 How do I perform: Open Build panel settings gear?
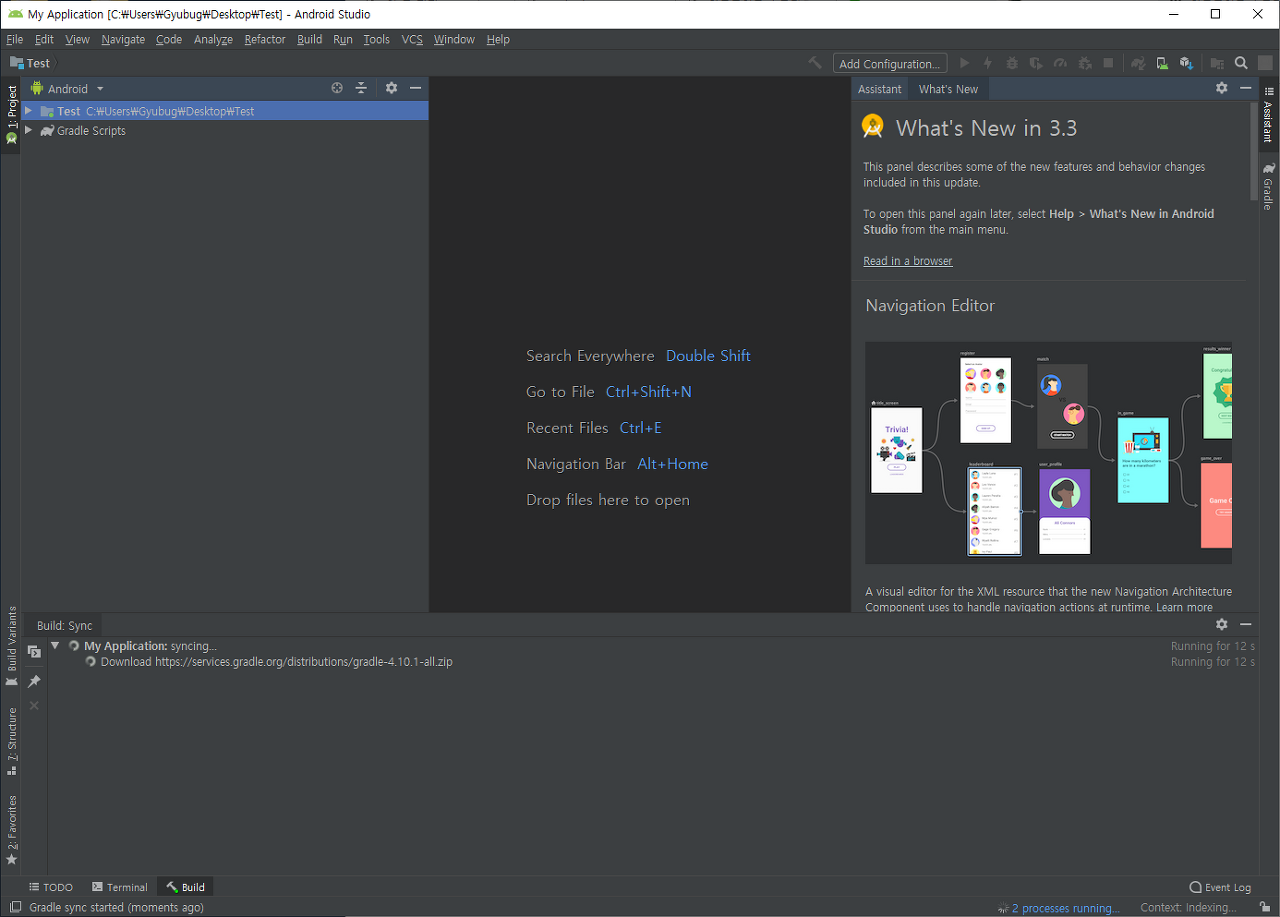pos(1221,624)
